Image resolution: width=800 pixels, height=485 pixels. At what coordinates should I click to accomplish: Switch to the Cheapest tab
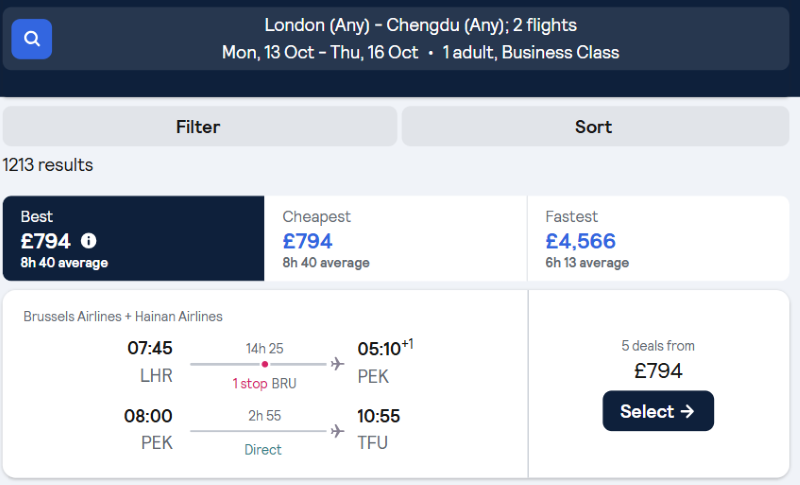point(396,238)
